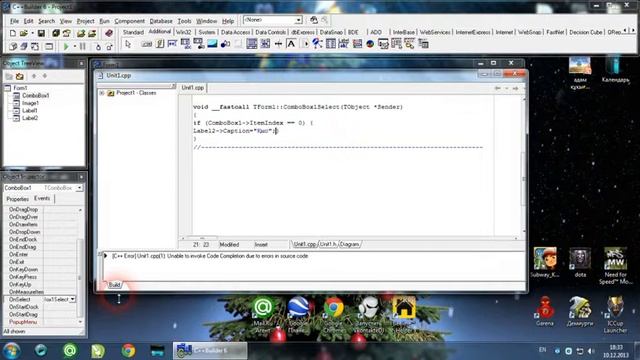Switch to the Unit1.h editor tab
640x360 pixels.
[328, 244]
